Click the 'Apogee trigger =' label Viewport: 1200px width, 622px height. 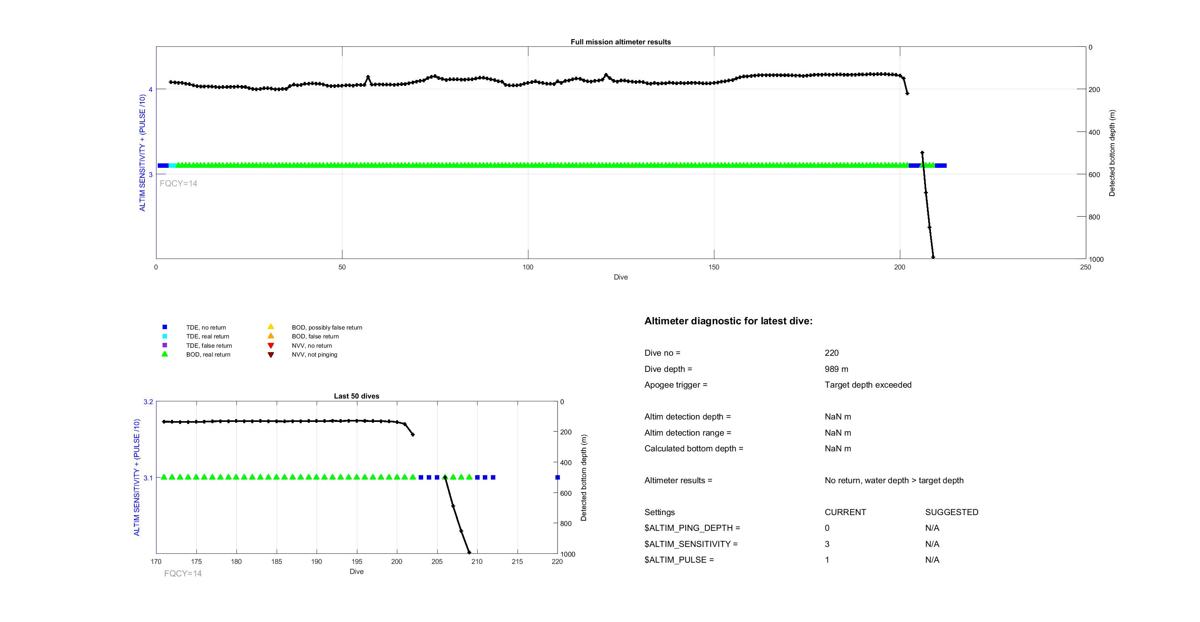point(676,385)
